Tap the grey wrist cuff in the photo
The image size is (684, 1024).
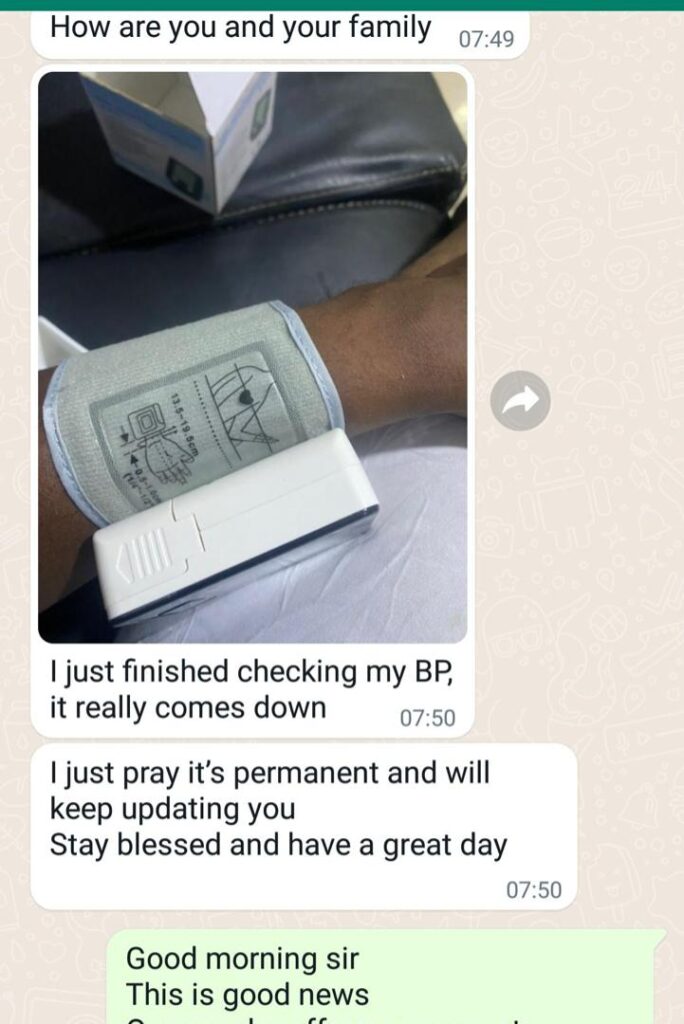[x=189, y=405]
